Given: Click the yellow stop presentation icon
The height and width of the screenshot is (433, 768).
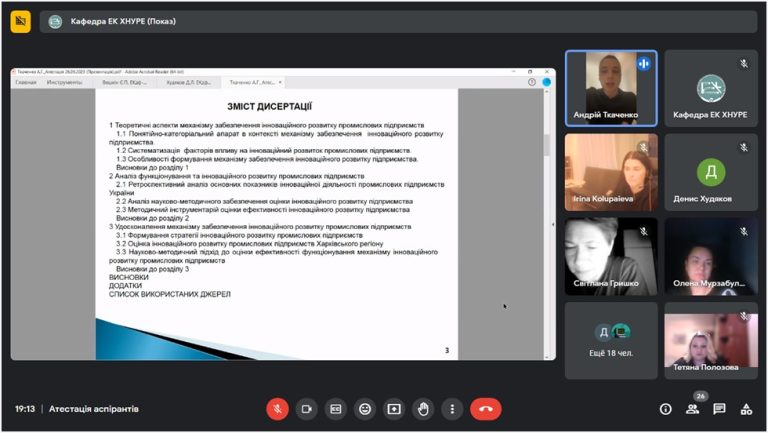Looking at the screenshot, I should pyautogui.click(x=21, y=21).
